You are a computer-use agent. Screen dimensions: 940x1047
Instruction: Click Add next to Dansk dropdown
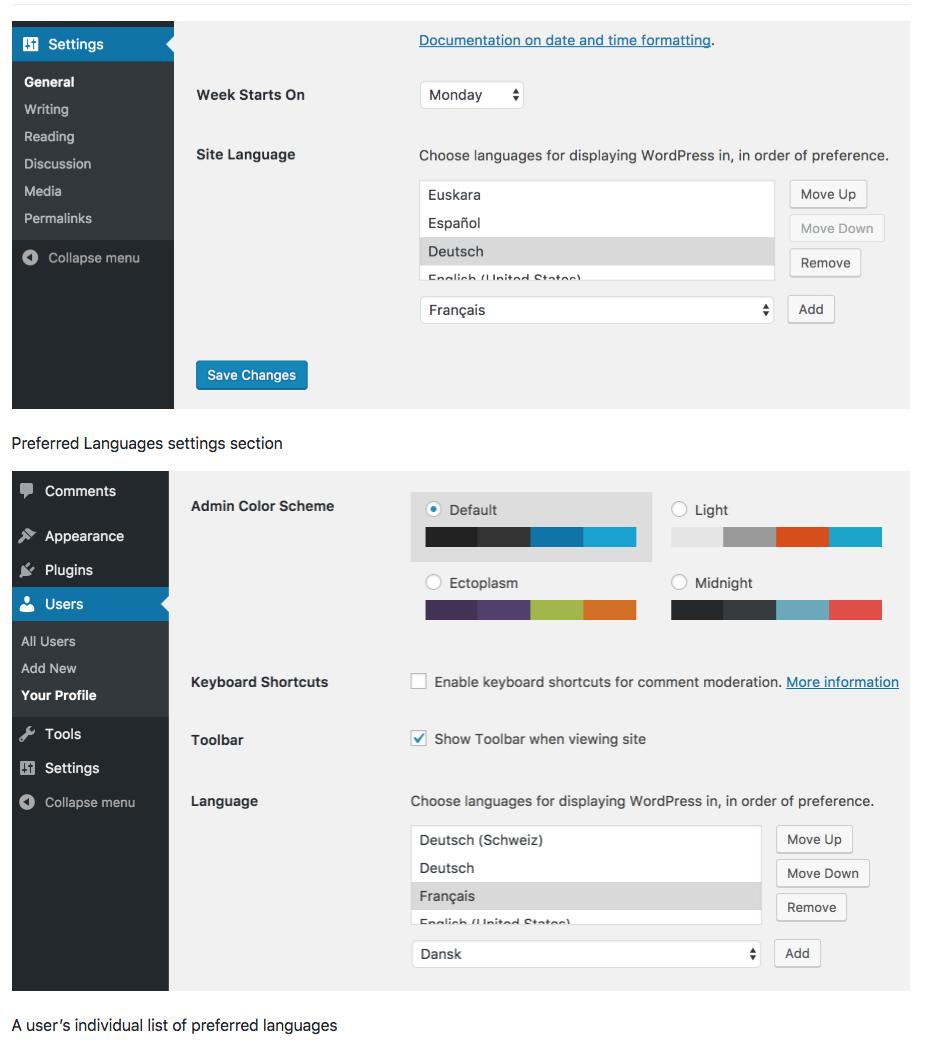click(797, 954)
